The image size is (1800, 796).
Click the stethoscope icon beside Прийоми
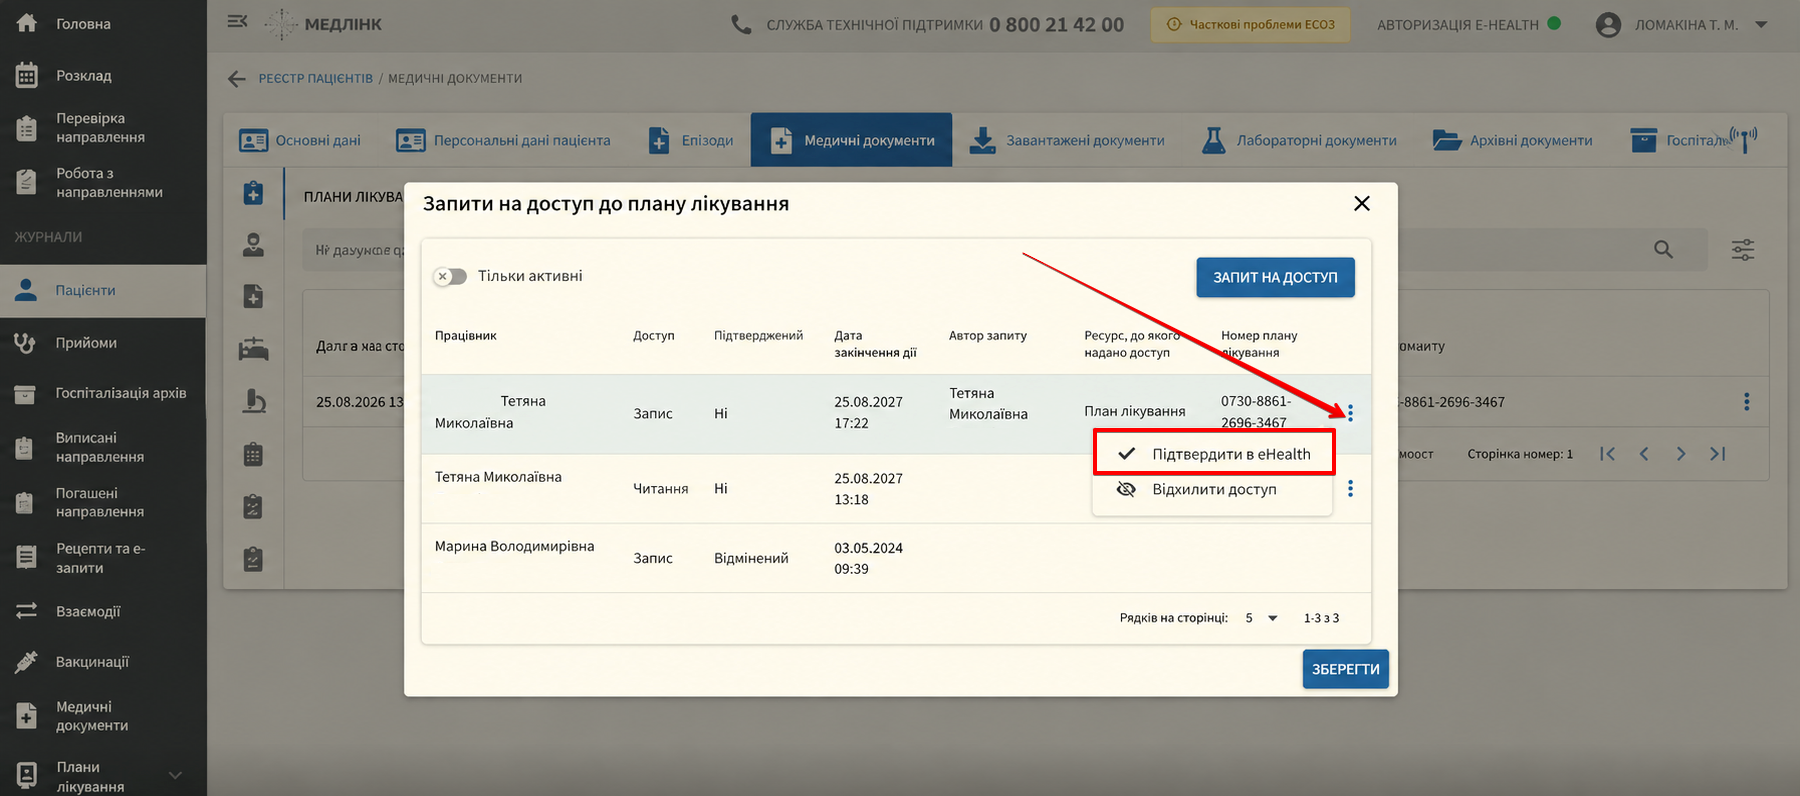(26, 343)
